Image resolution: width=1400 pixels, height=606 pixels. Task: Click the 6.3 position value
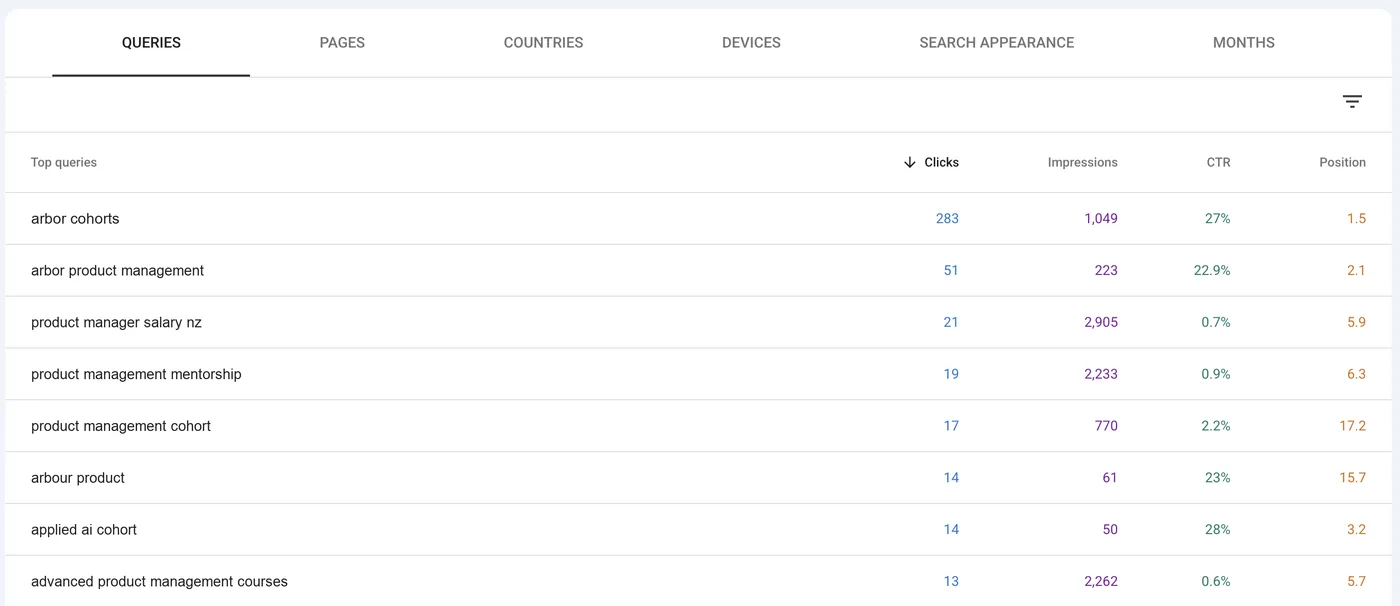pos(1356,374)
